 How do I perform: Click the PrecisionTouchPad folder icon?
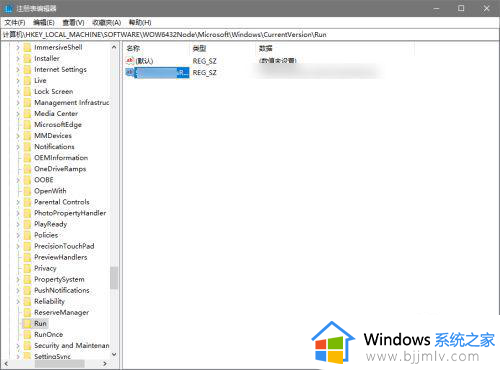(x=27, y=246)
